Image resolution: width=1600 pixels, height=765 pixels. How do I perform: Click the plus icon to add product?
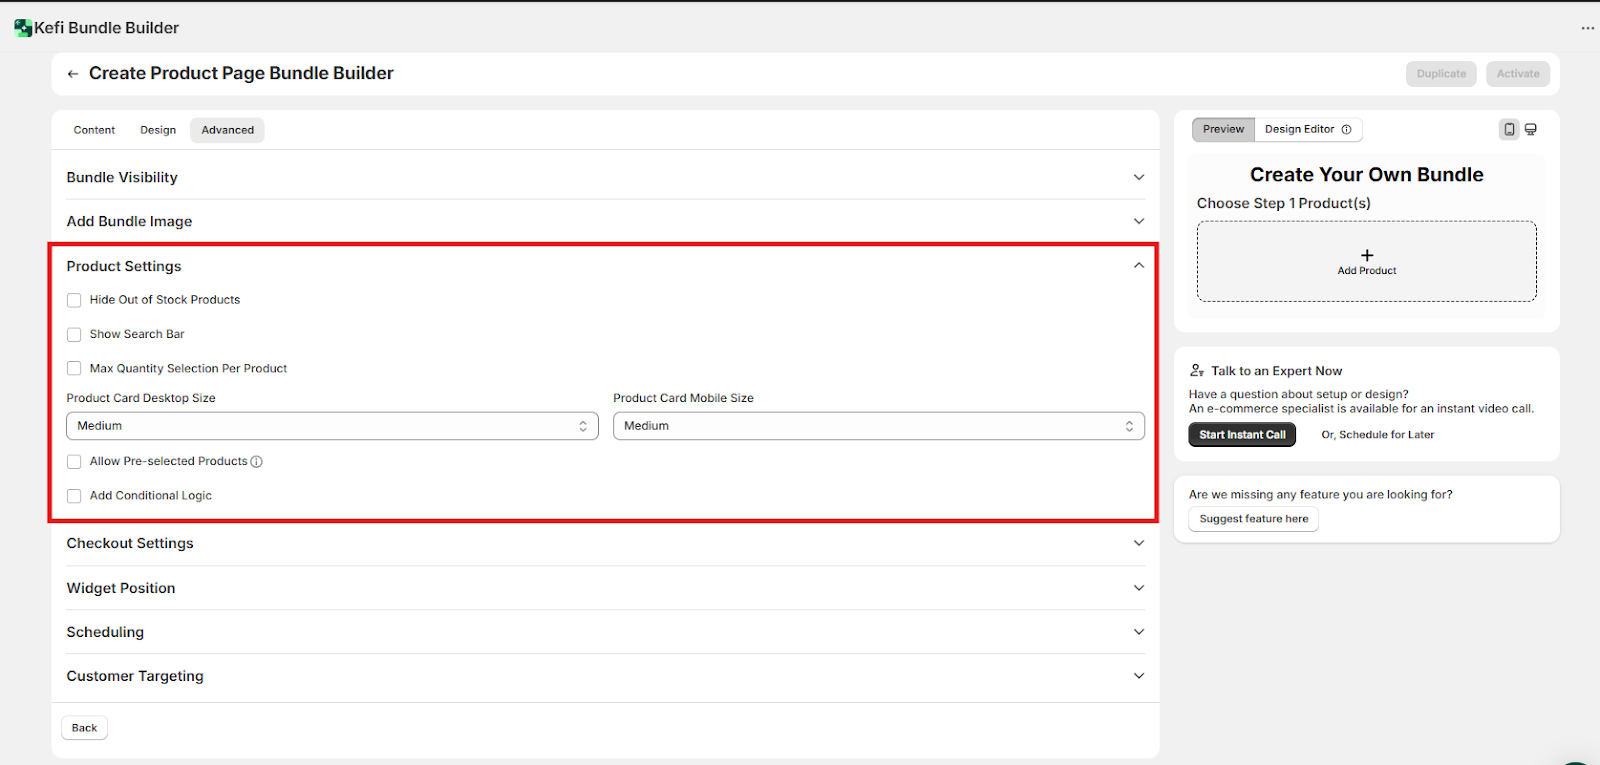[1367, 255]
